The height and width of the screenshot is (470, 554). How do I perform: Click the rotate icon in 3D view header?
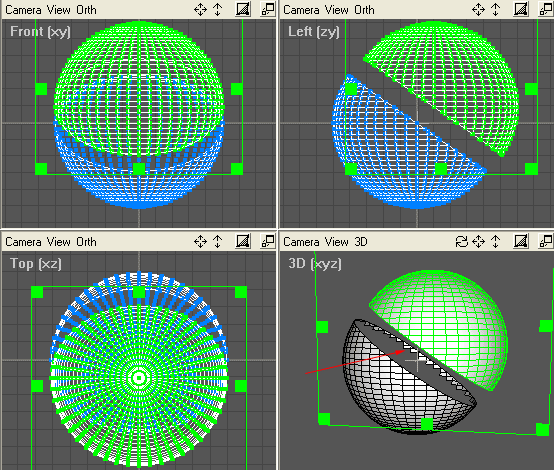point(461,242)
